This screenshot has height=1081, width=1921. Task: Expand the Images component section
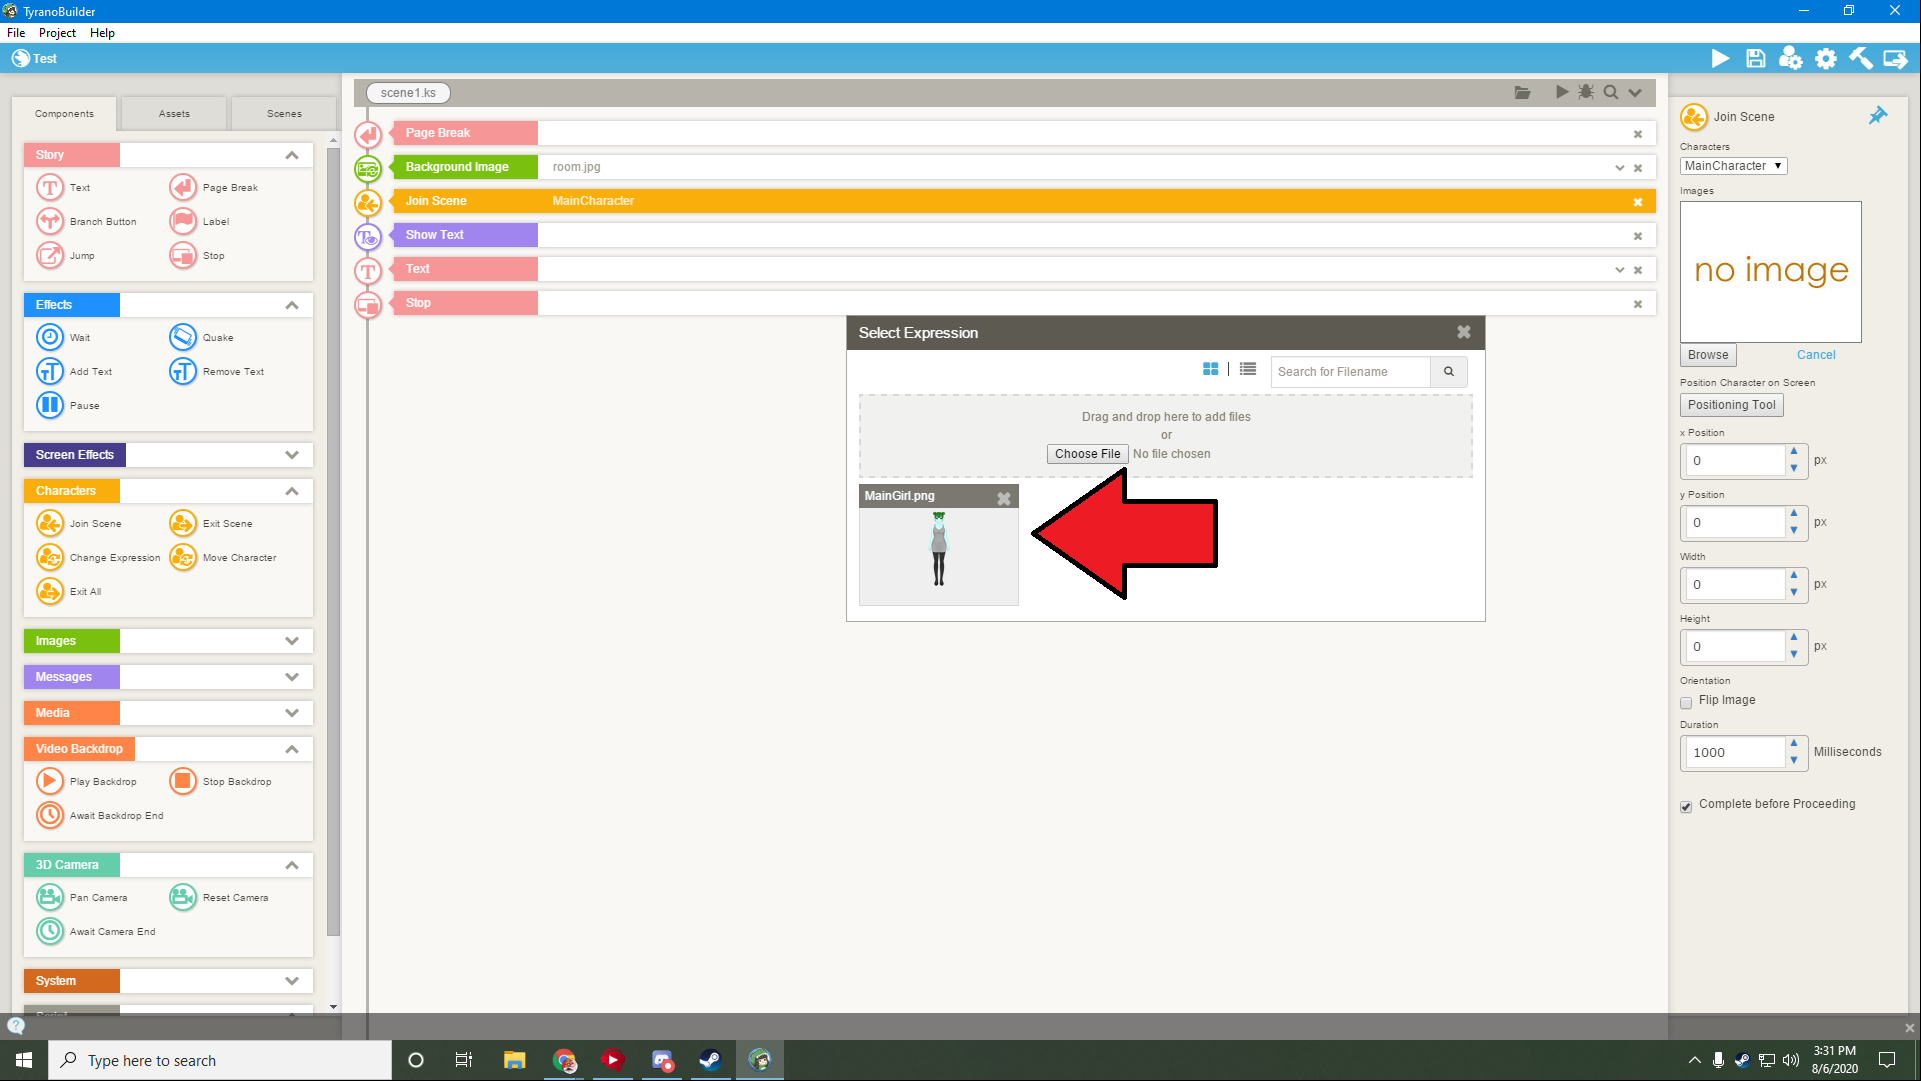point(291,641)
